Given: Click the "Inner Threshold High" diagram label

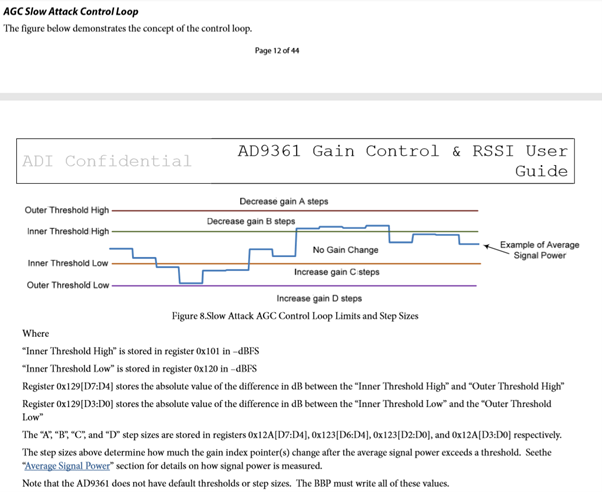Looking at the screenshot, I should coord(69,231).
